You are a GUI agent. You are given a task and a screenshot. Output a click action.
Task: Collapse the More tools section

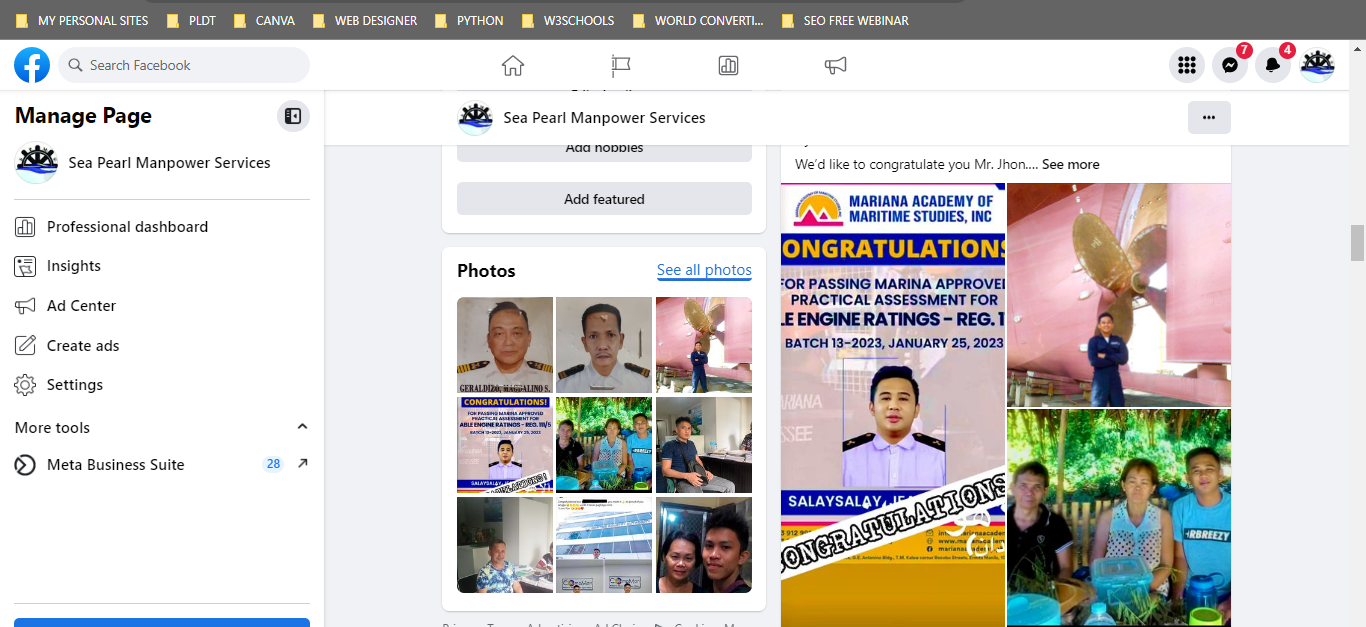click(302, 427)
